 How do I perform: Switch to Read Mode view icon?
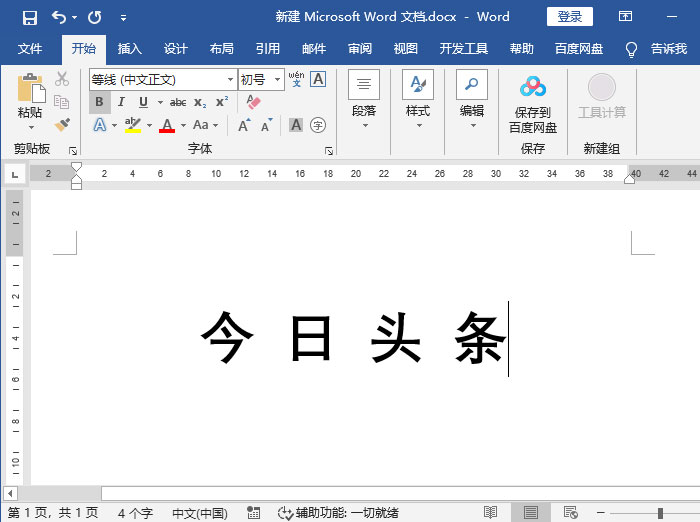click(x=490, y=513)
